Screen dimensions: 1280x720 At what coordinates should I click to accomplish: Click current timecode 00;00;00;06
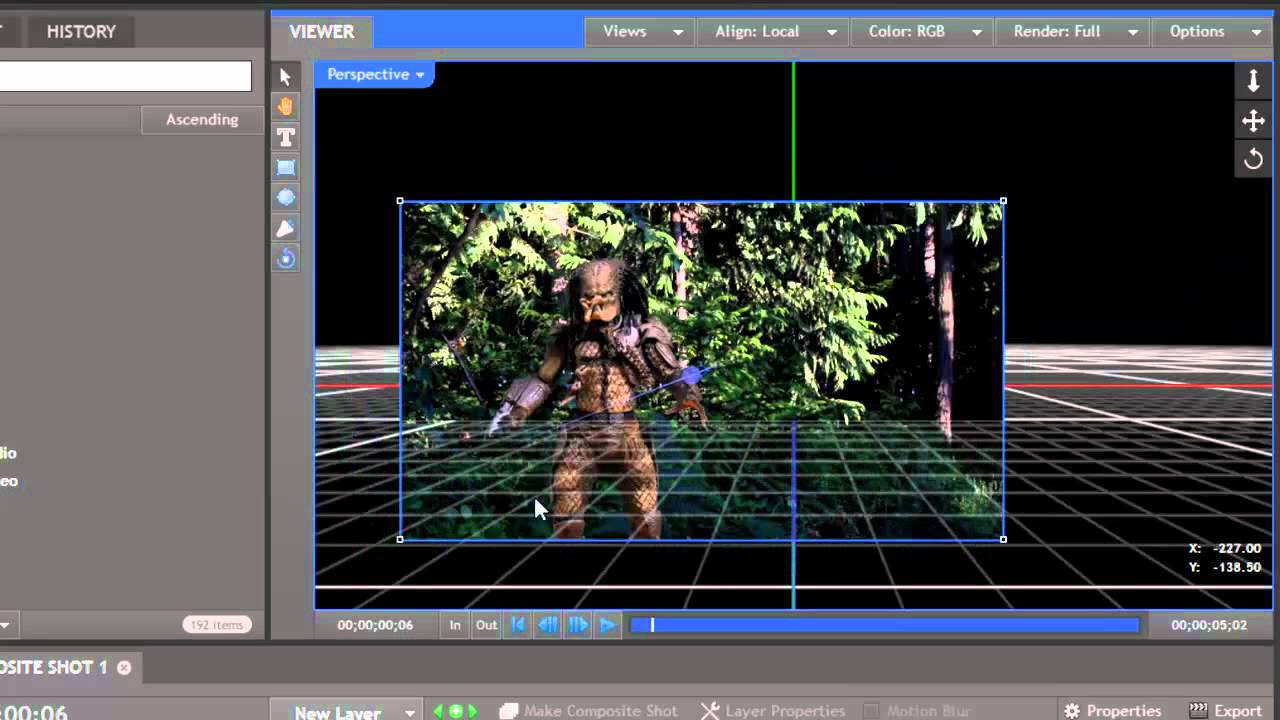375,625
